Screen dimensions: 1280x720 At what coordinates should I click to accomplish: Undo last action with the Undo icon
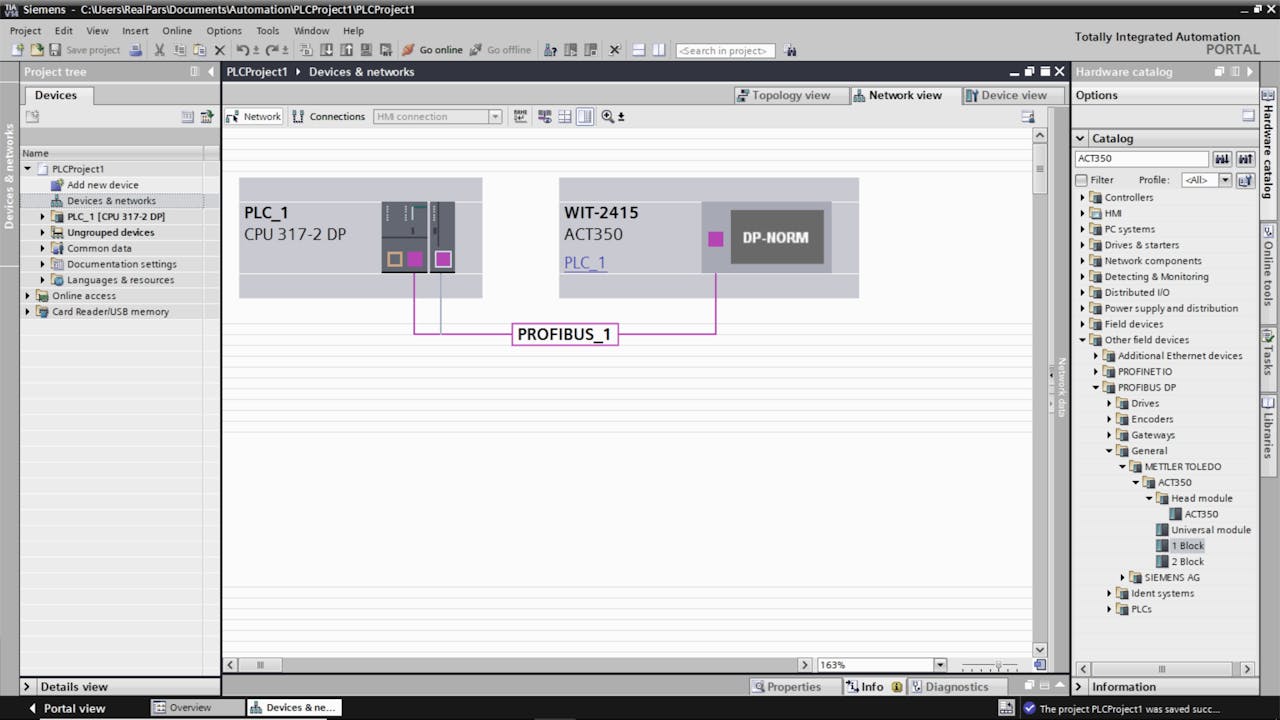242,50
